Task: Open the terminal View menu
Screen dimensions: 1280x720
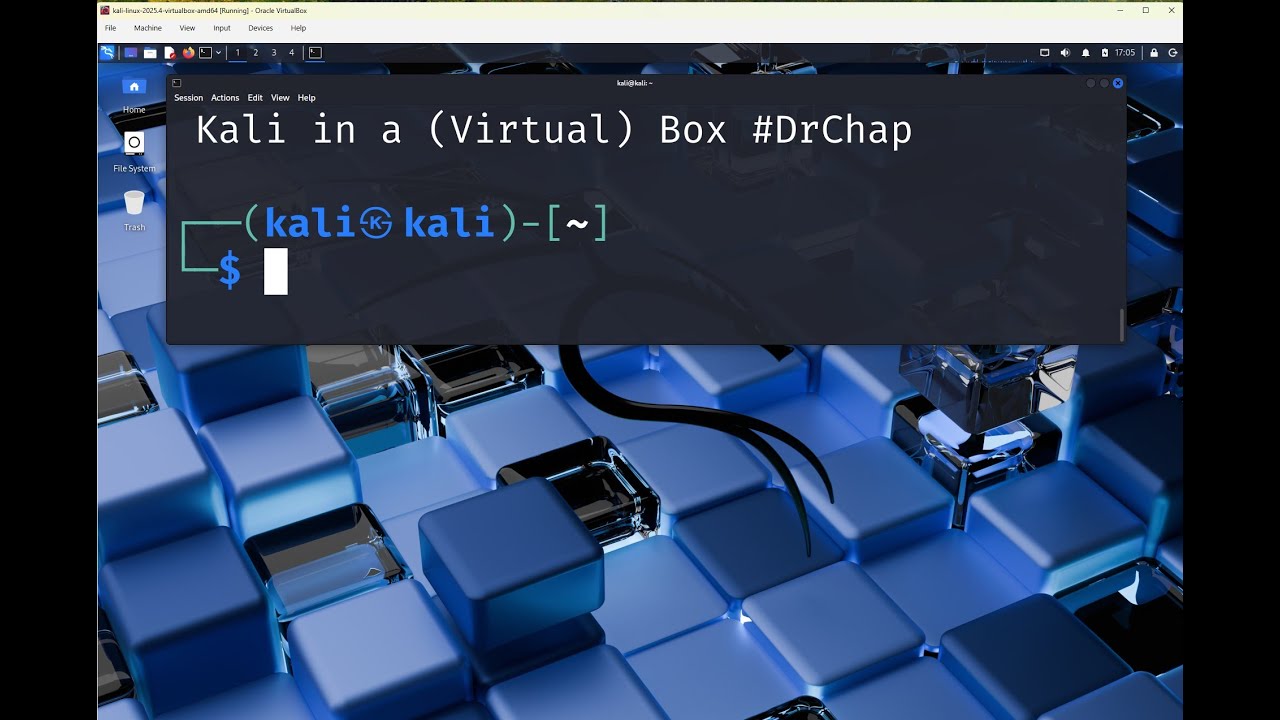Action: pos(280,98)
